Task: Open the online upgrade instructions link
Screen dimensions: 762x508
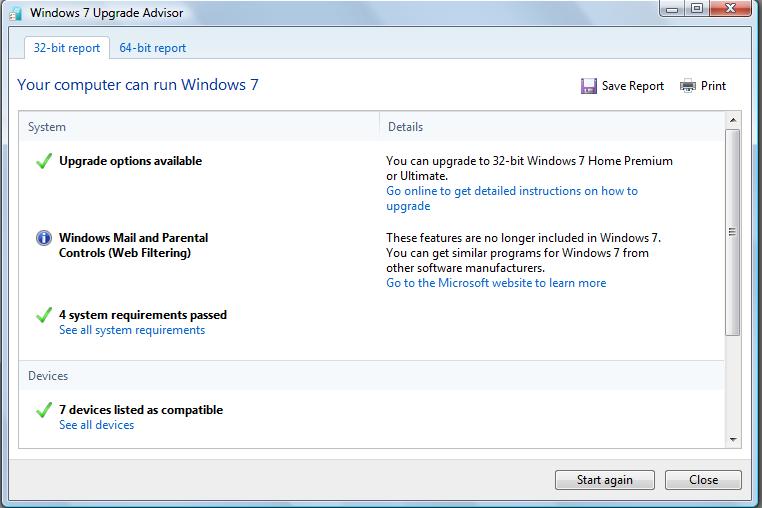Action: pyautogui.click(x=512, y=198)
